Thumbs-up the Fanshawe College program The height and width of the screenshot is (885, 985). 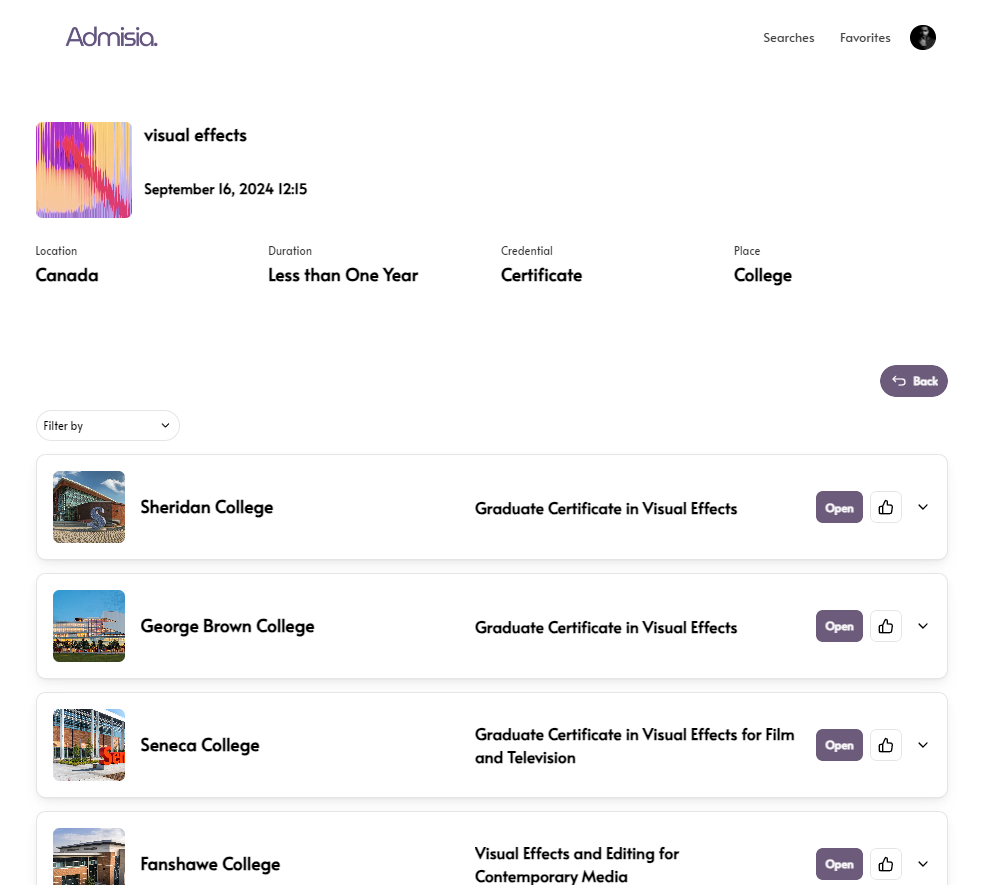[885, 864]
